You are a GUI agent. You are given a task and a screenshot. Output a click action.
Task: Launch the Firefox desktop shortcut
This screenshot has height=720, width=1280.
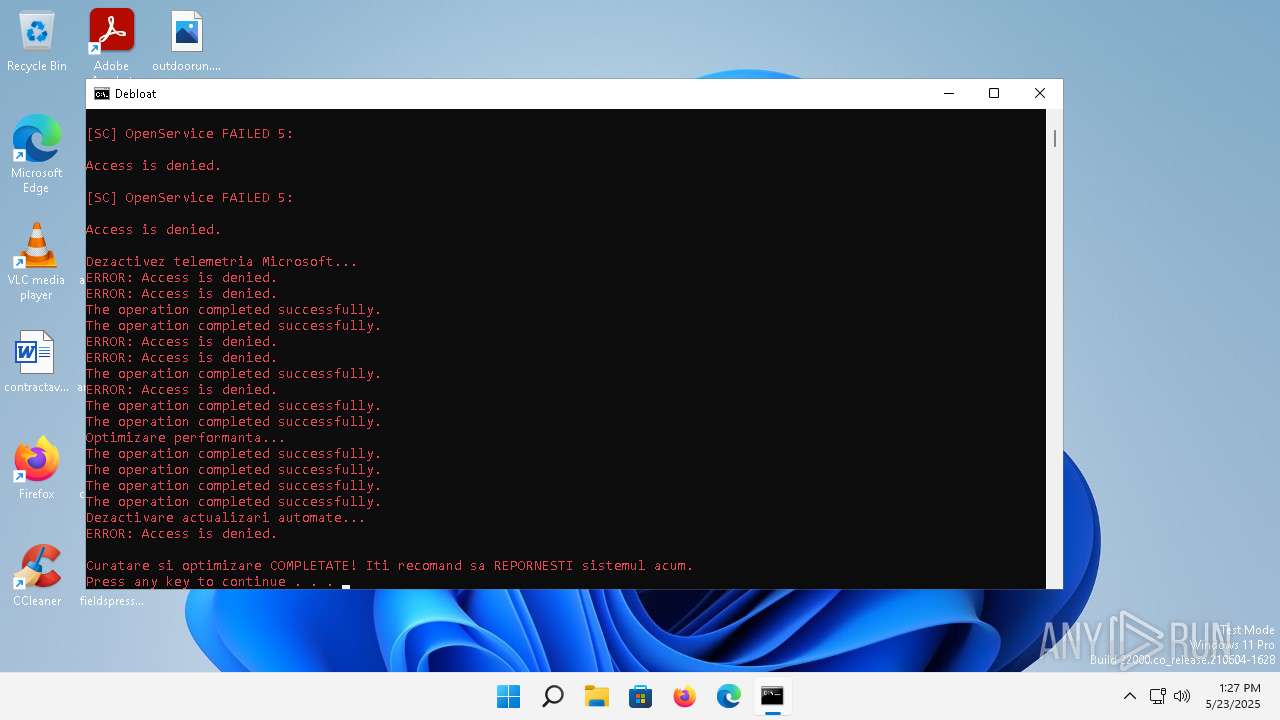point(36,468)
